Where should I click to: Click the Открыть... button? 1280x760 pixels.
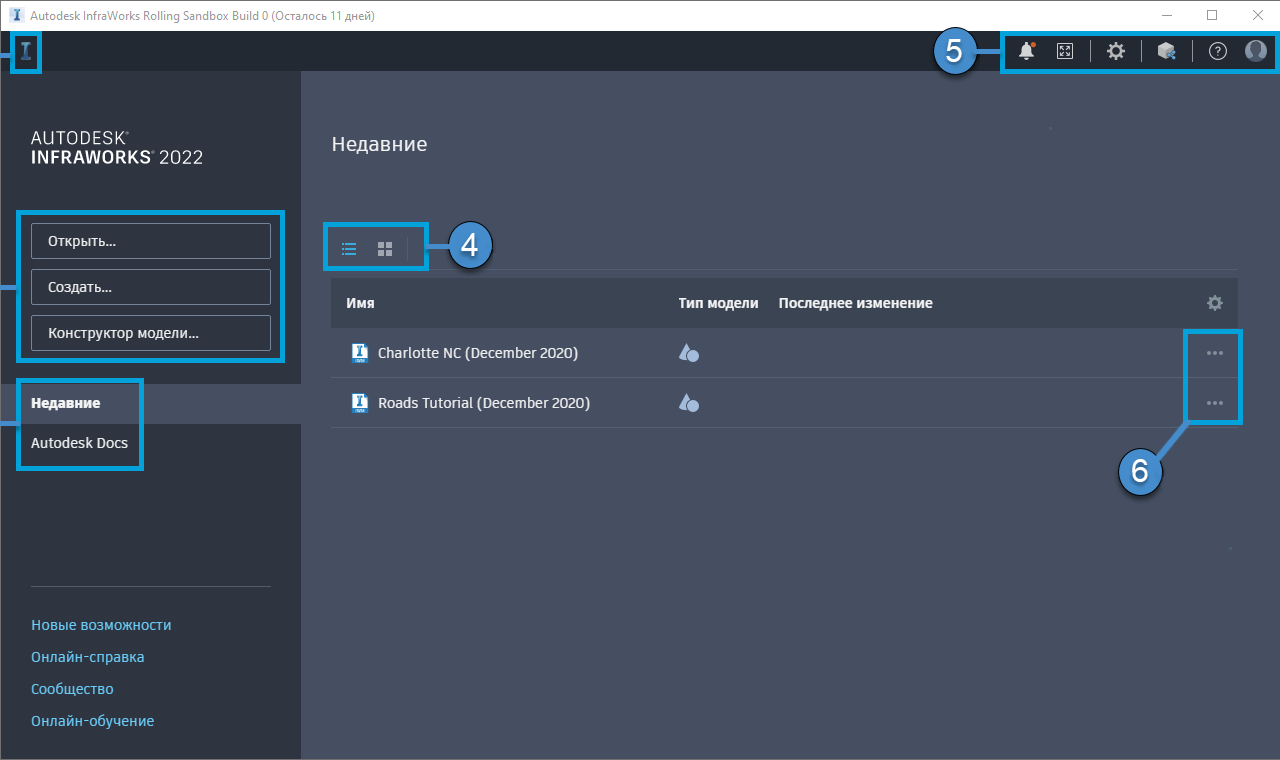click(x=151, y=241)
